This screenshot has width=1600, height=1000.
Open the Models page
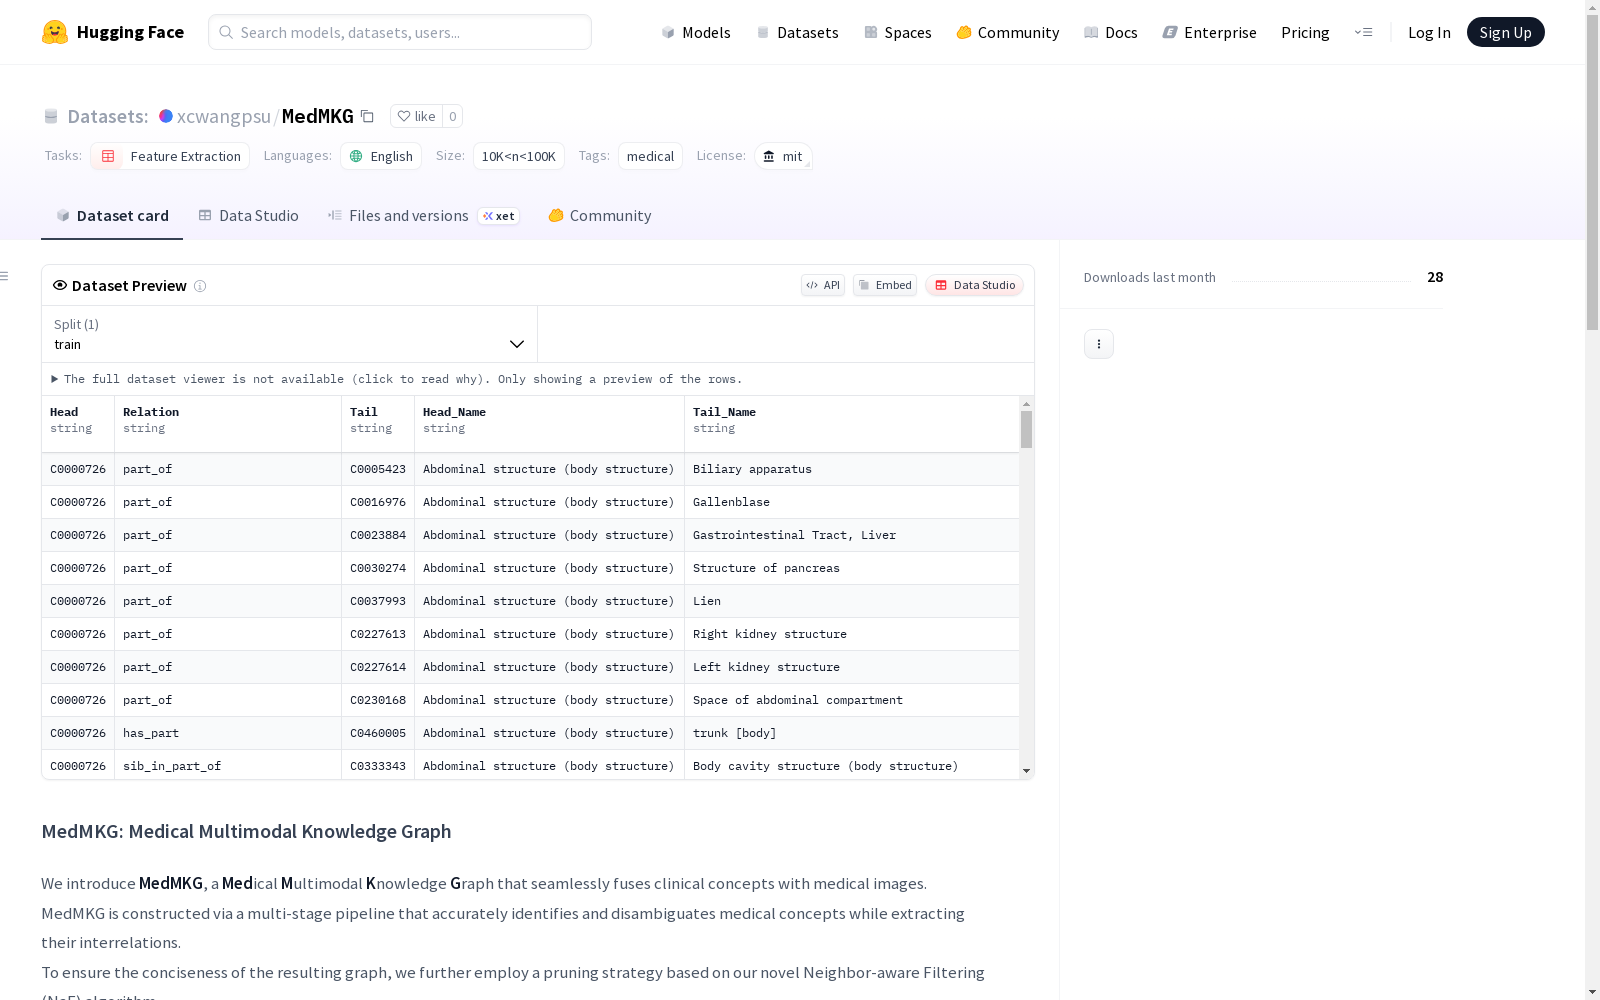[x=696, y=32]
